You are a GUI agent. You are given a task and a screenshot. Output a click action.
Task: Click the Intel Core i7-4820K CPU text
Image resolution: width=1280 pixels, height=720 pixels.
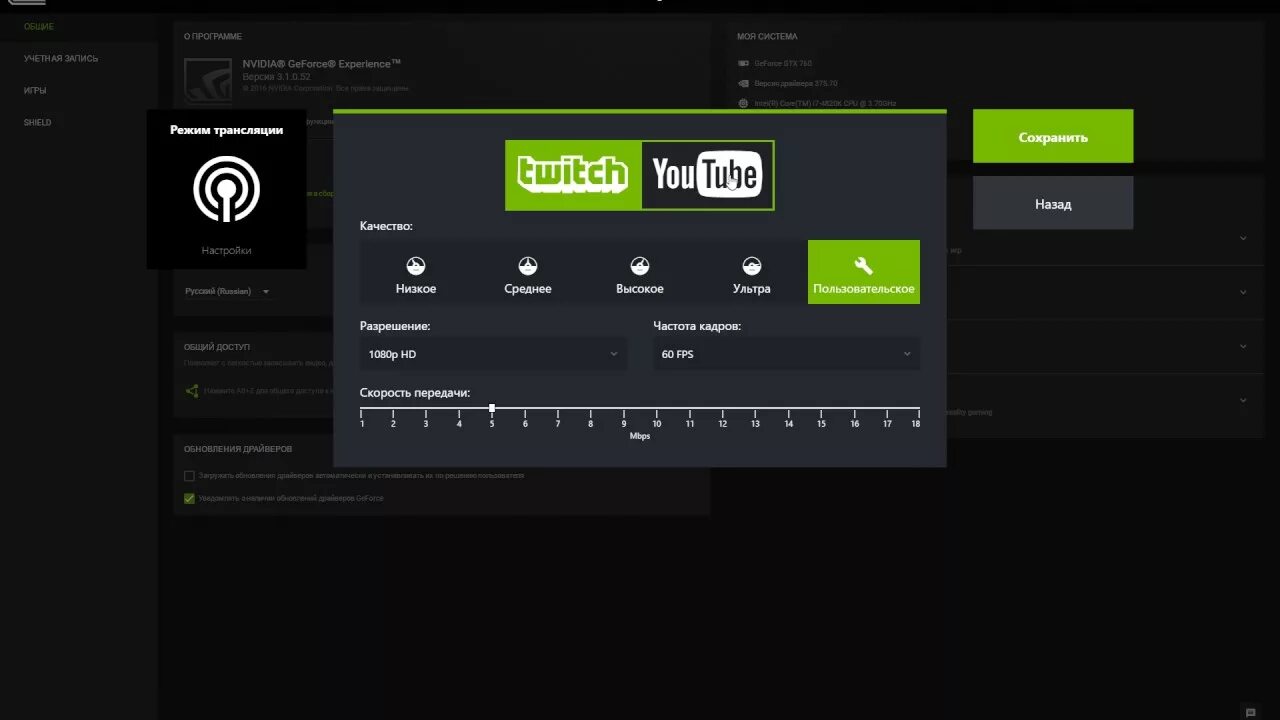(x=825, y=103)
